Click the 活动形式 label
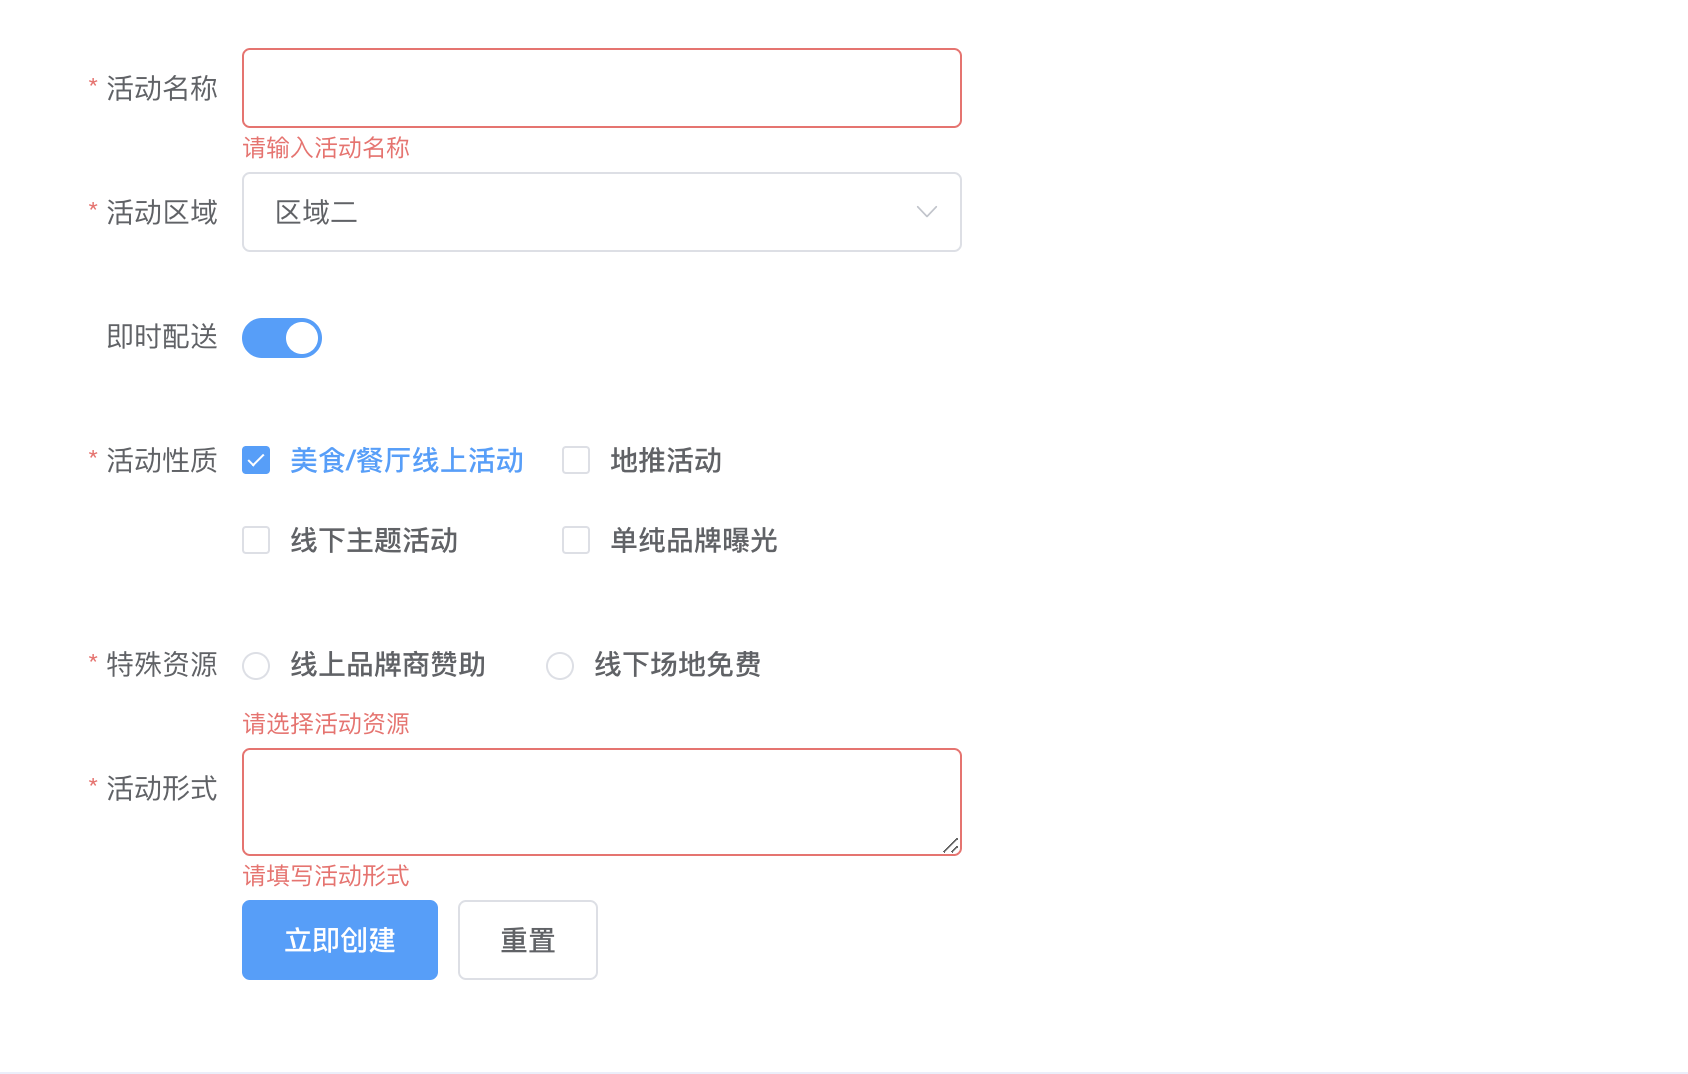Viewport: 1688px width, 1074px height. pos(162,788)
